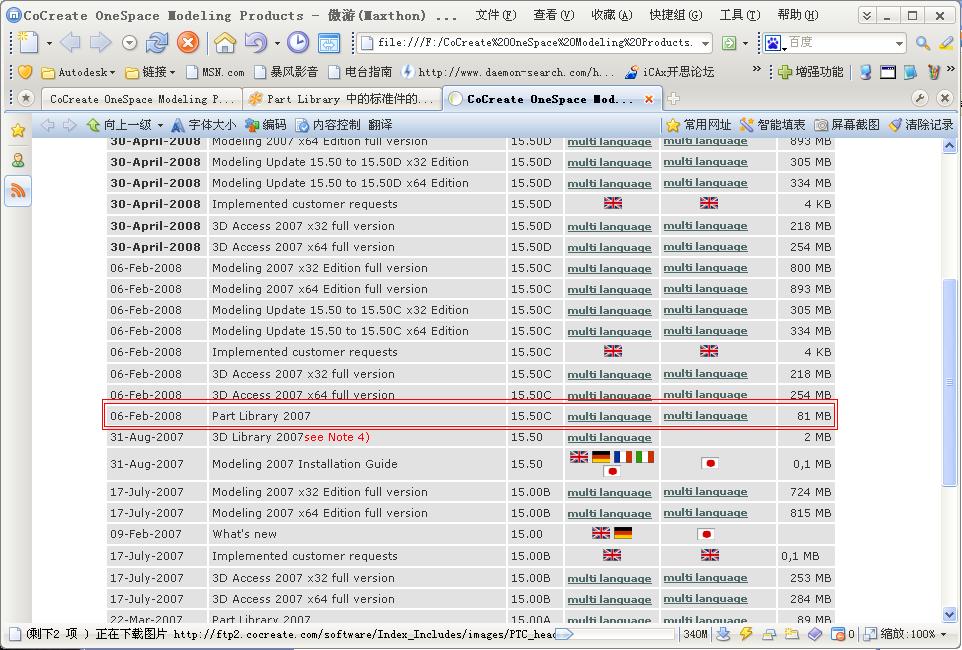Viewport: 962px width, 650px height.
Task: Open the RSS feed icon in the sidebar
Action: (x=18, y=191)
